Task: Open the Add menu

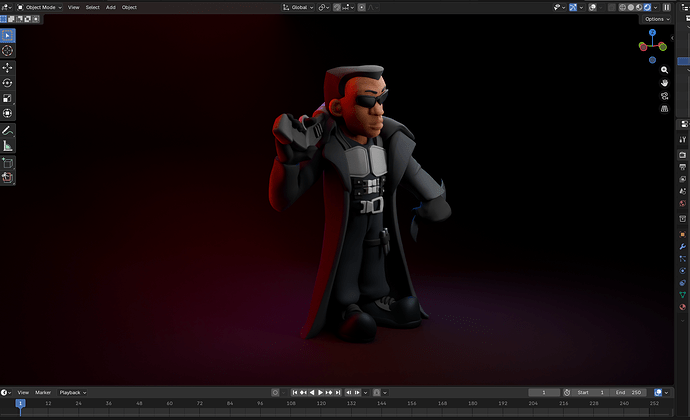Action: [110, 7]
